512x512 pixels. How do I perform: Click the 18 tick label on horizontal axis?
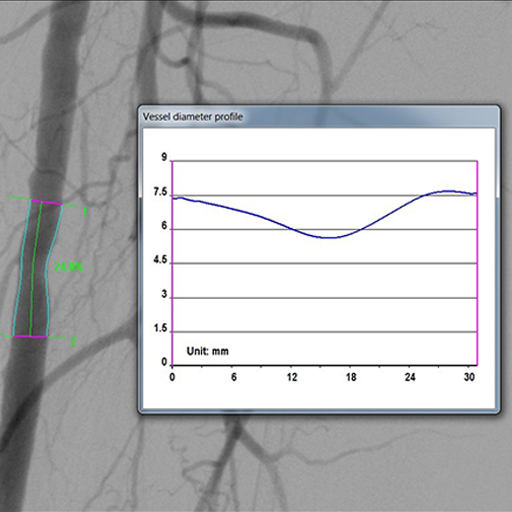point(351,377)
